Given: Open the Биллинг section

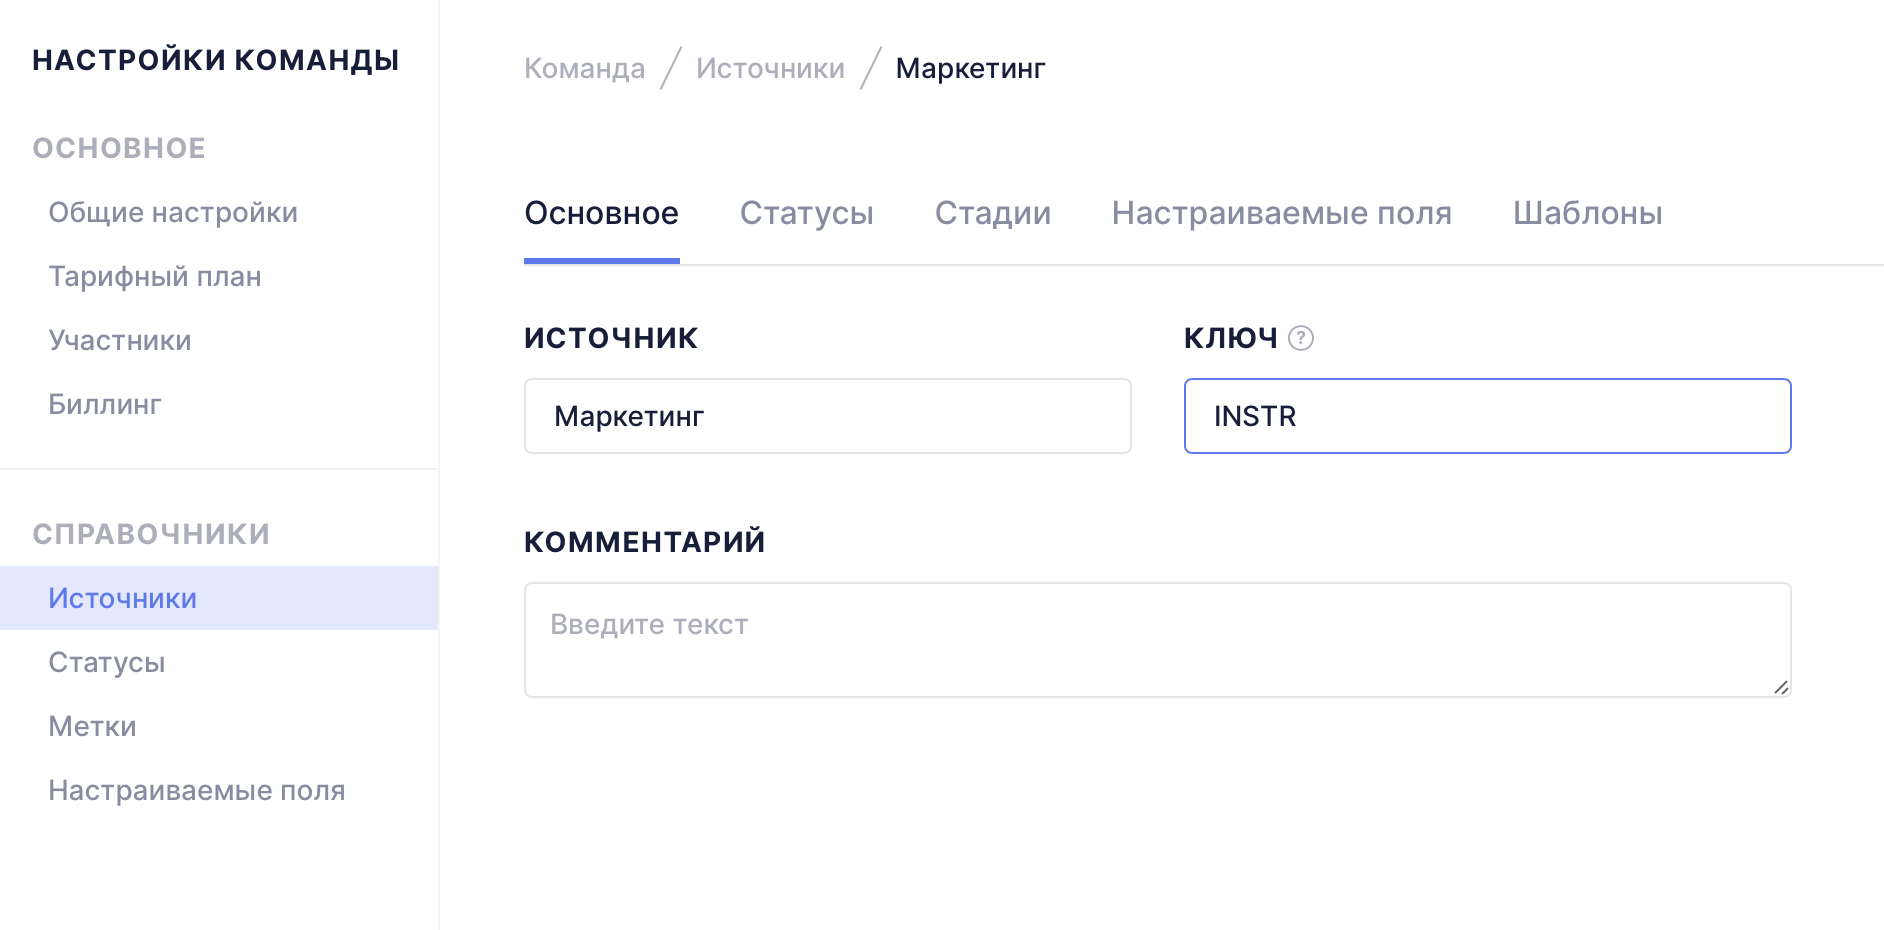Looking at the screenshot, I should click(x=105, y=404).
